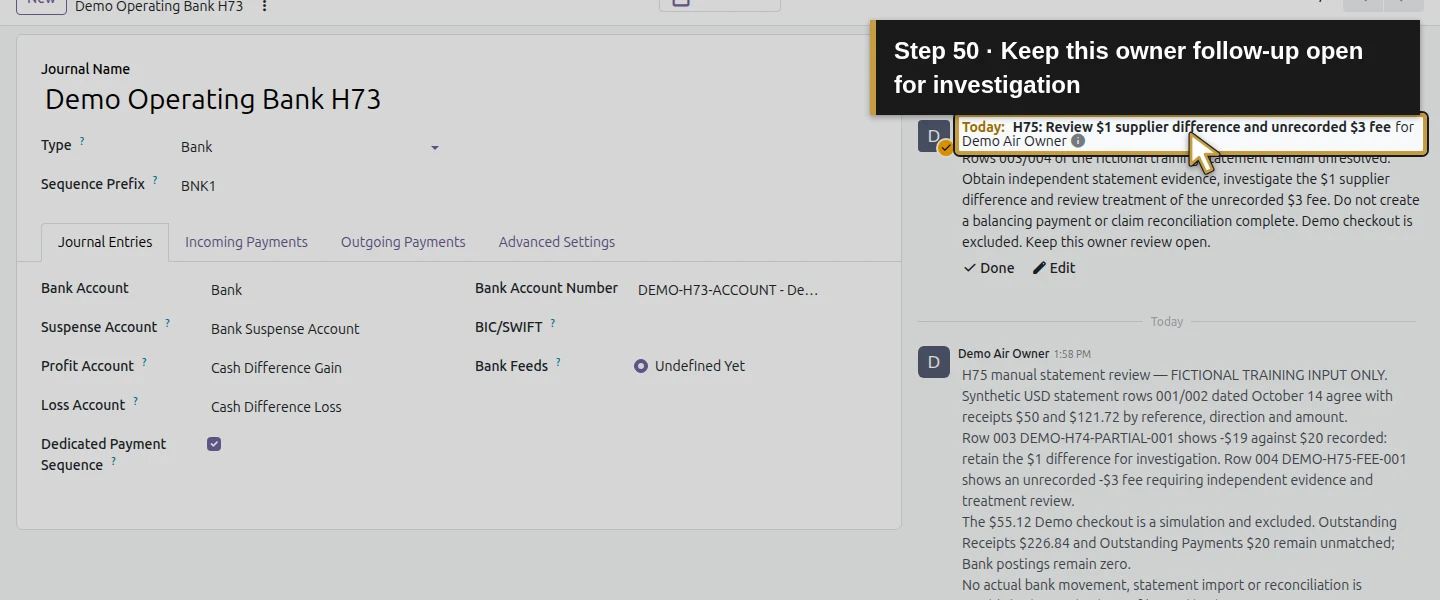
Task: Click the 1:58 PM message timestamp
Action: (1072, 354)
